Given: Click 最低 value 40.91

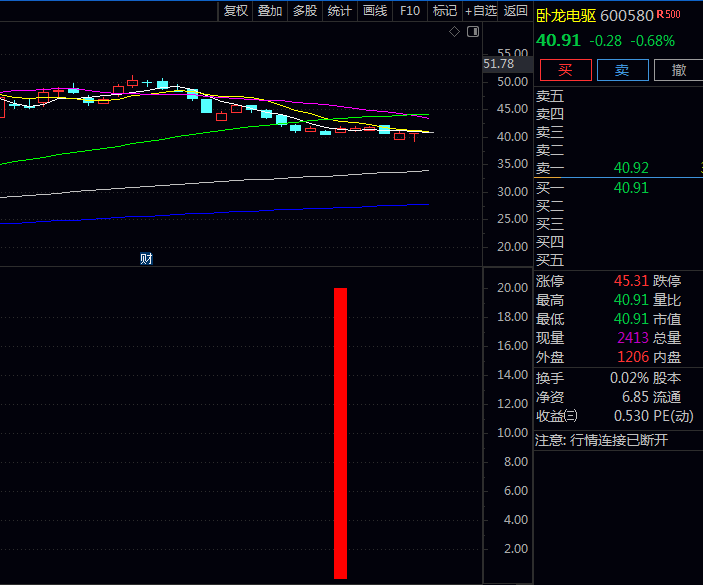Looking at the screenshot, I should click(631, 319).
